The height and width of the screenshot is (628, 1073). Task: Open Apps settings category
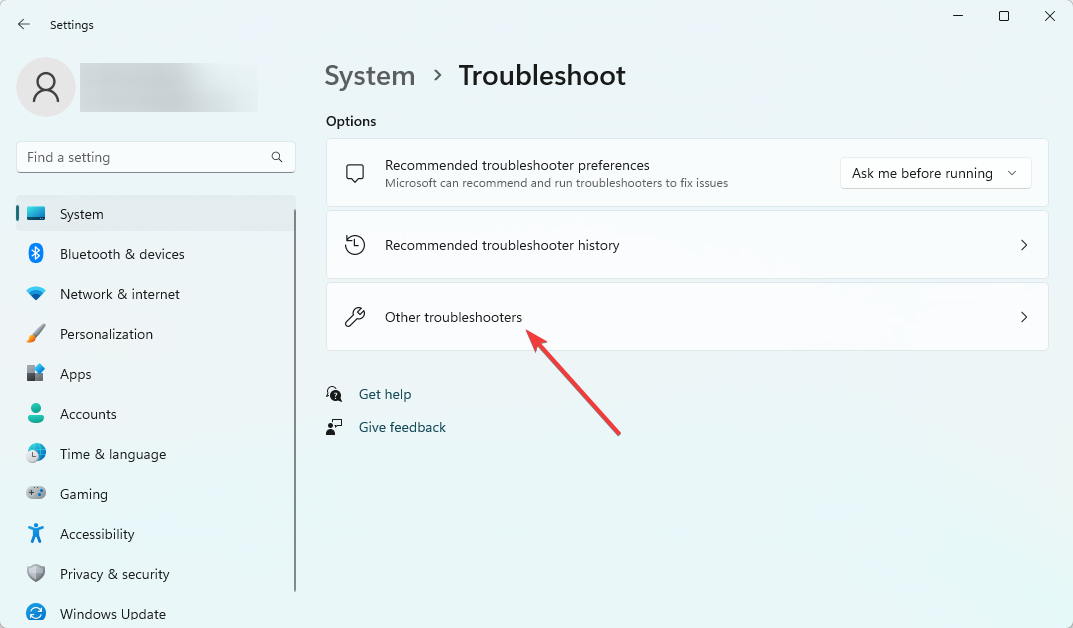click(x=155, y=374)
